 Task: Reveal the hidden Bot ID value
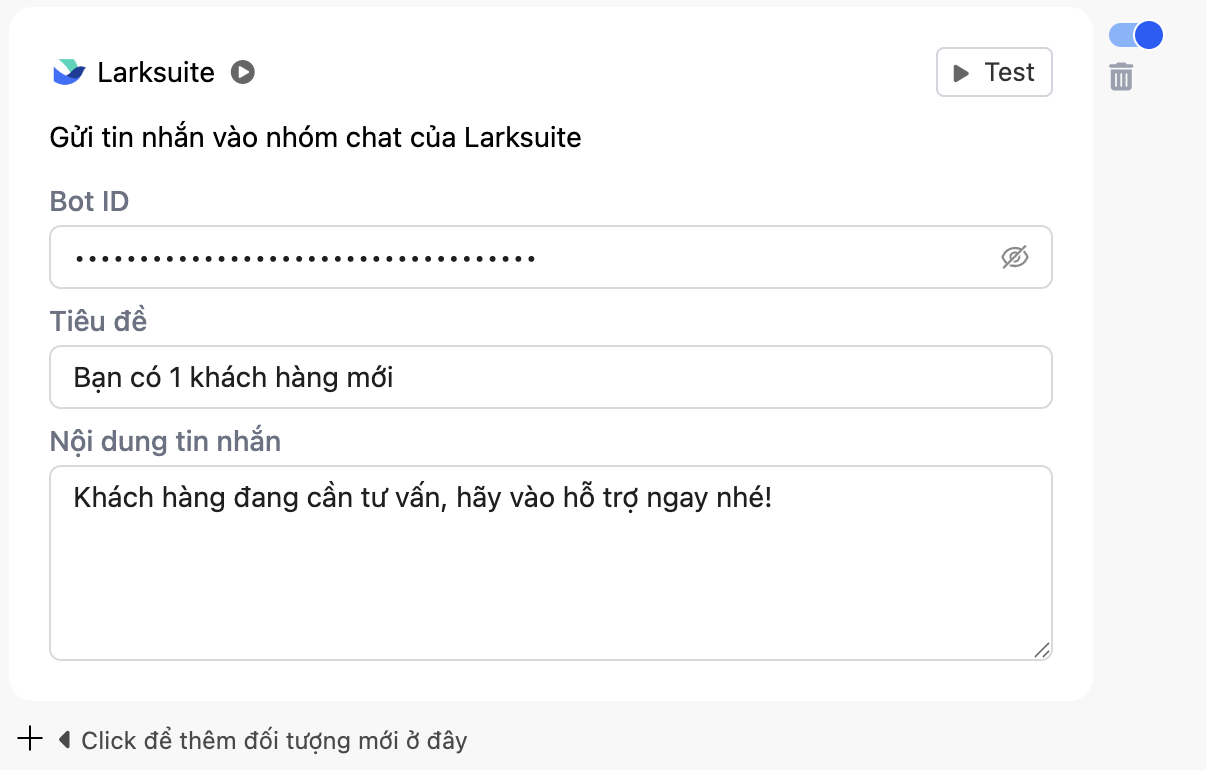pos(1014,258)
